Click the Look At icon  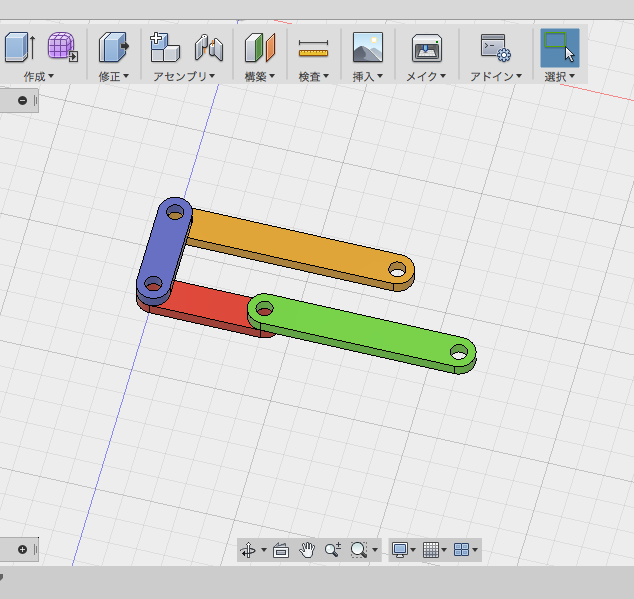(x=281, y=550)
